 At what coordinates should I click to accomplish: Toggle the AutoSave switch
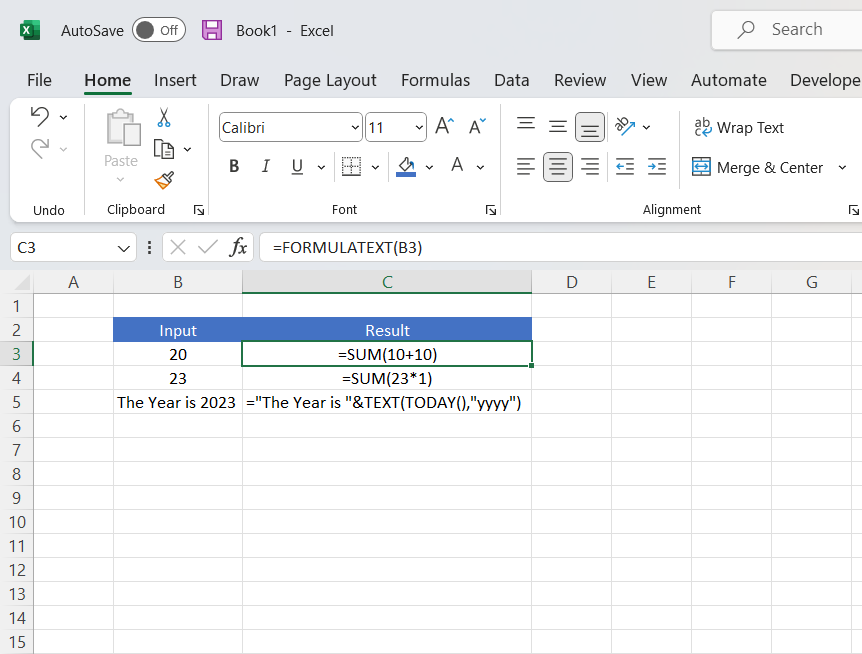pos(159,30)
